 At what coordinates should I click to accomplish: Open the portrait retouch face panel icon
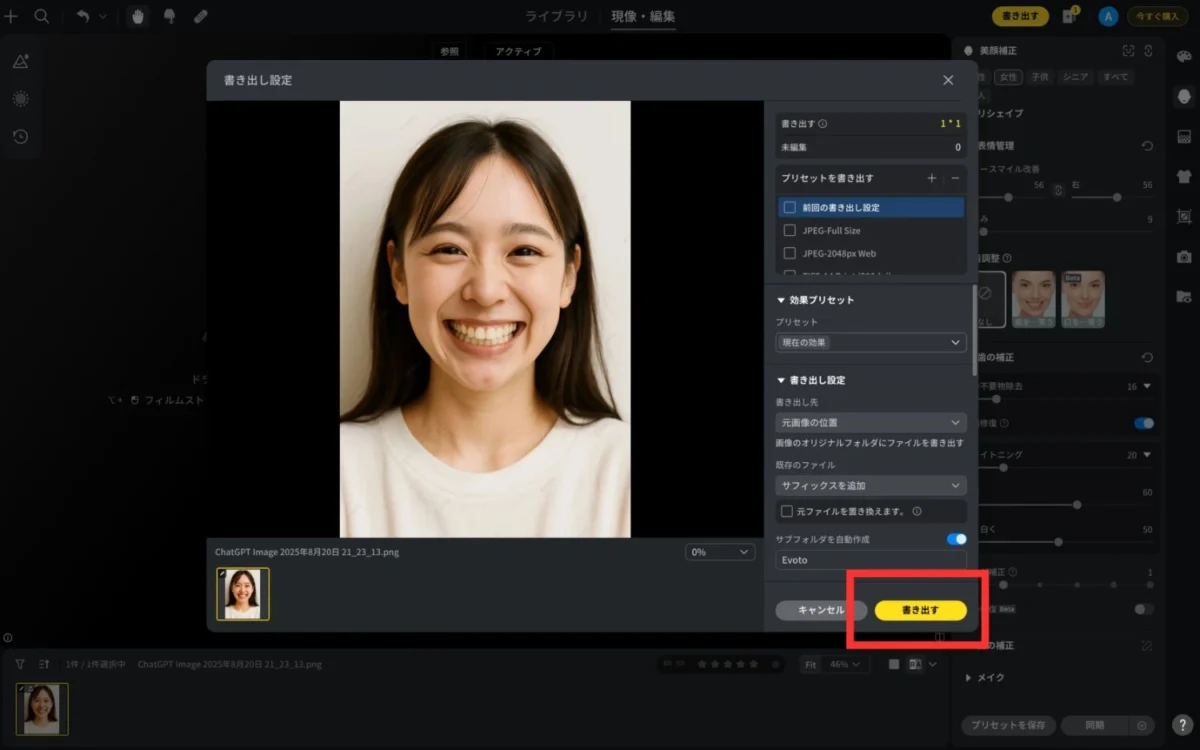(x=1184, y=96)
